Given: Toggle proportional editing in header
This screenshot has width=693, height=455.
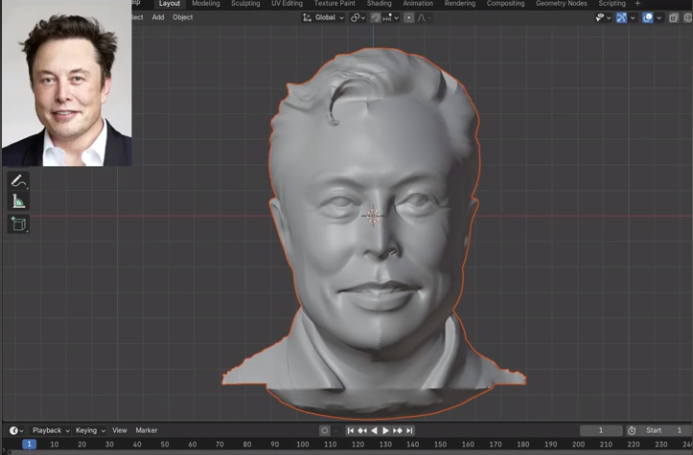Looking at the screenshot, I should point(409,18).
